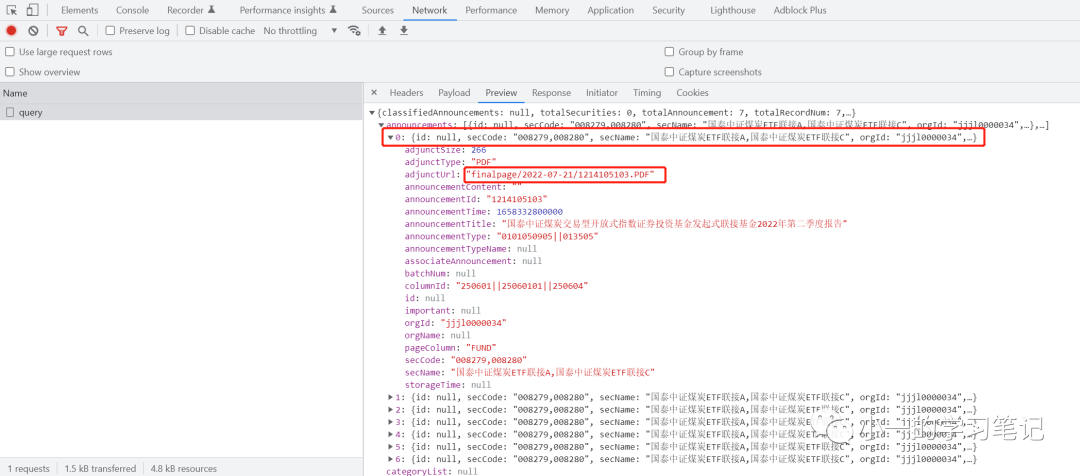Open Performance insights panel
The height and width of the screenshot is (476, 1080).
pyautogui.click(x=288, y=10)
